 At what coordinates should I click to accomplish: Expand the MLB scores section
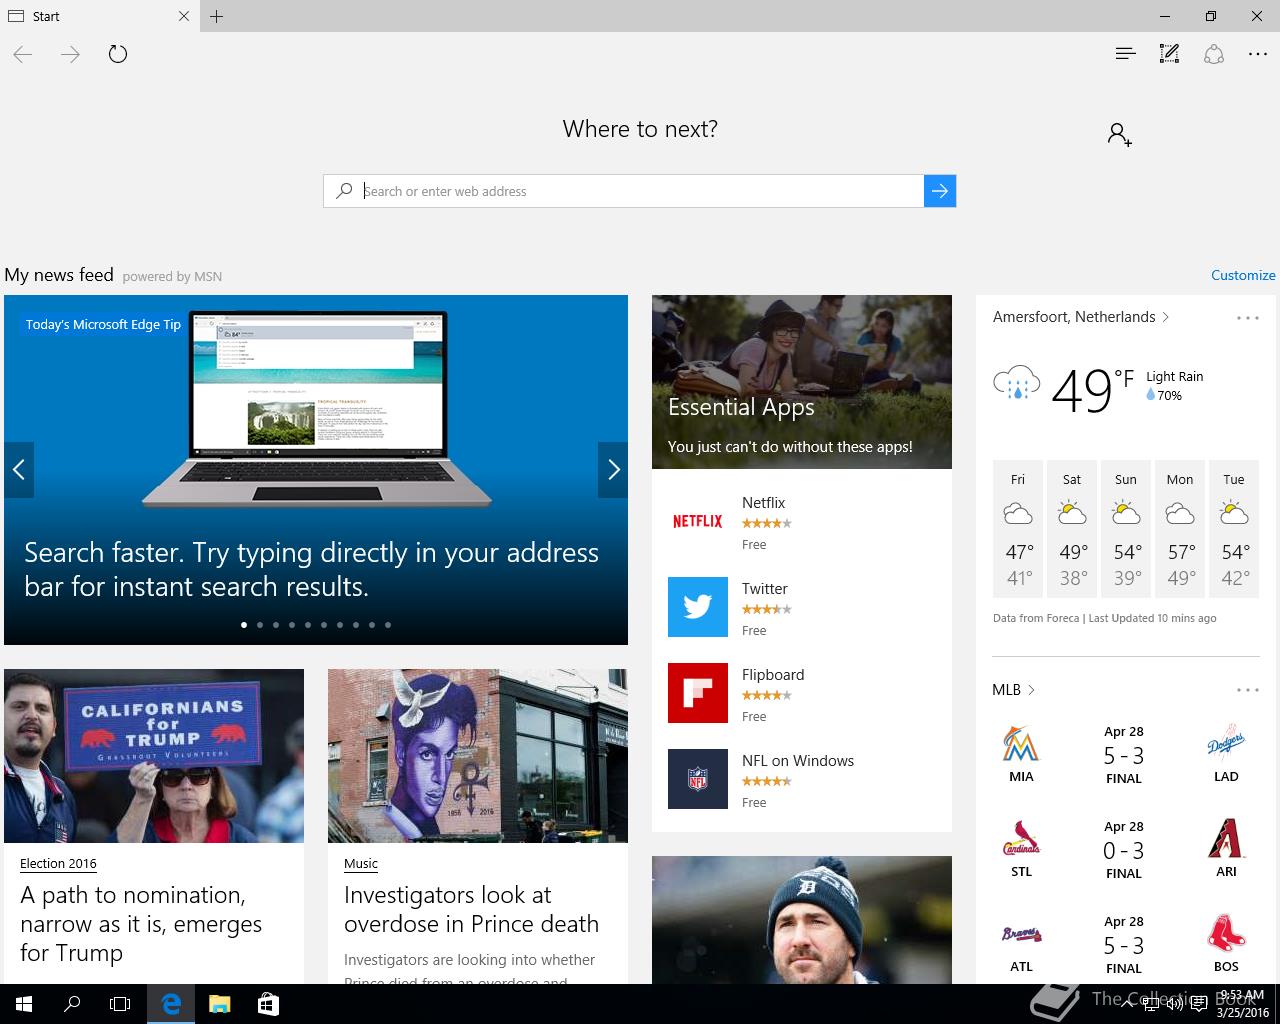coord(1013,690)
